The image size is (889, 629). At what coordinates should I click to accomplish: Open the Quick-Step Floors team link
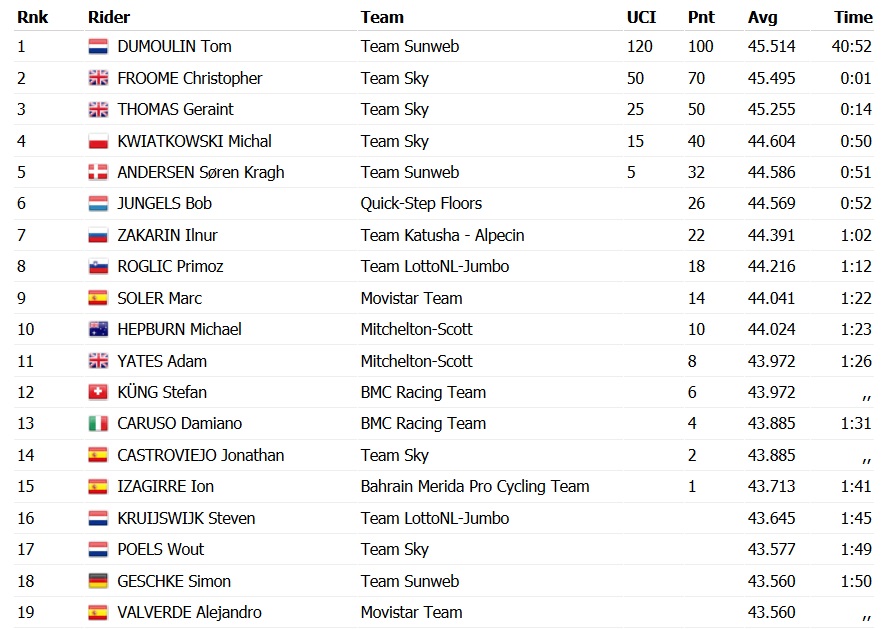coord(421,203)
